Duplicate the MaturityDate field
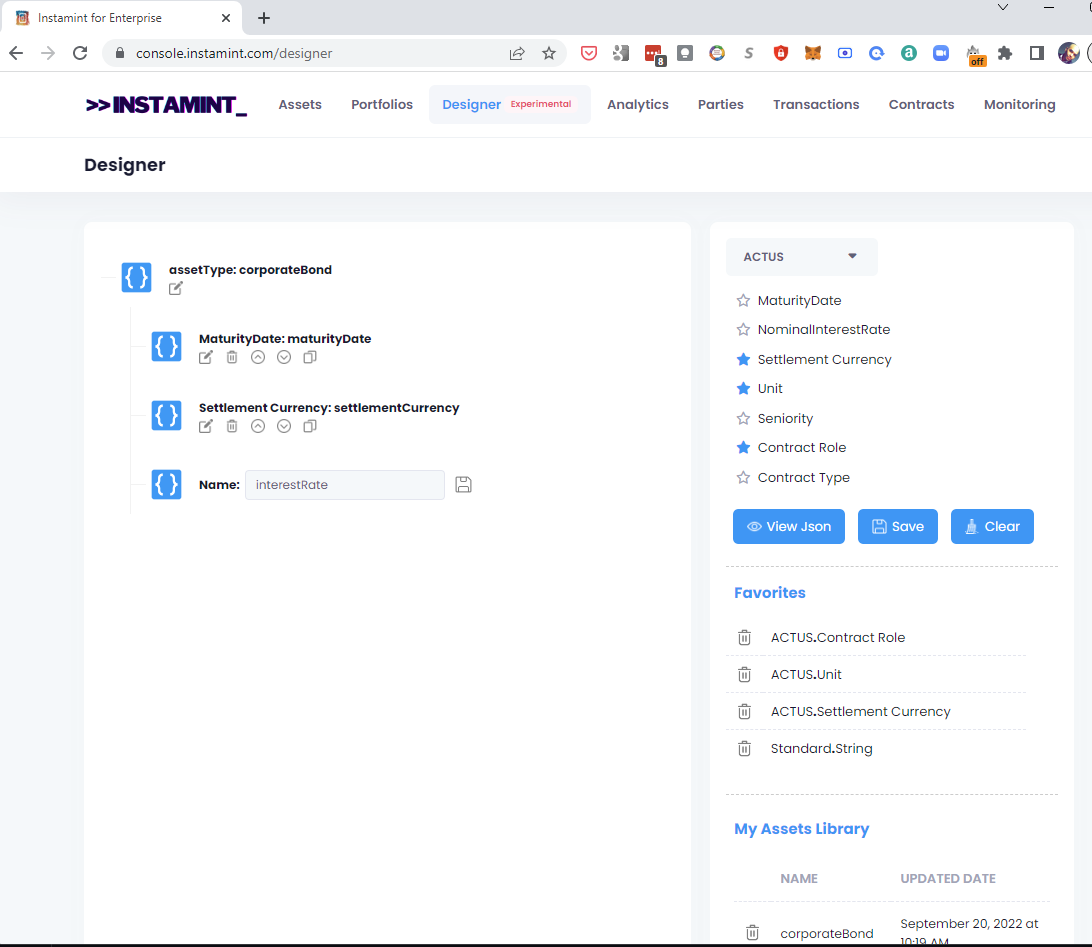The width and height of the screenshot is (1092, 947). click(310, 357)
